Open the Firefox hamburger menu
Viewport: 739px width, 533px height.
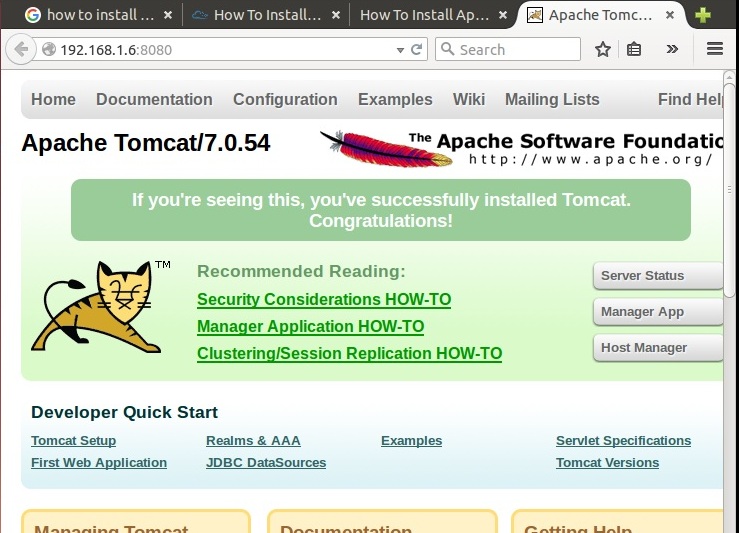(714, 49)
